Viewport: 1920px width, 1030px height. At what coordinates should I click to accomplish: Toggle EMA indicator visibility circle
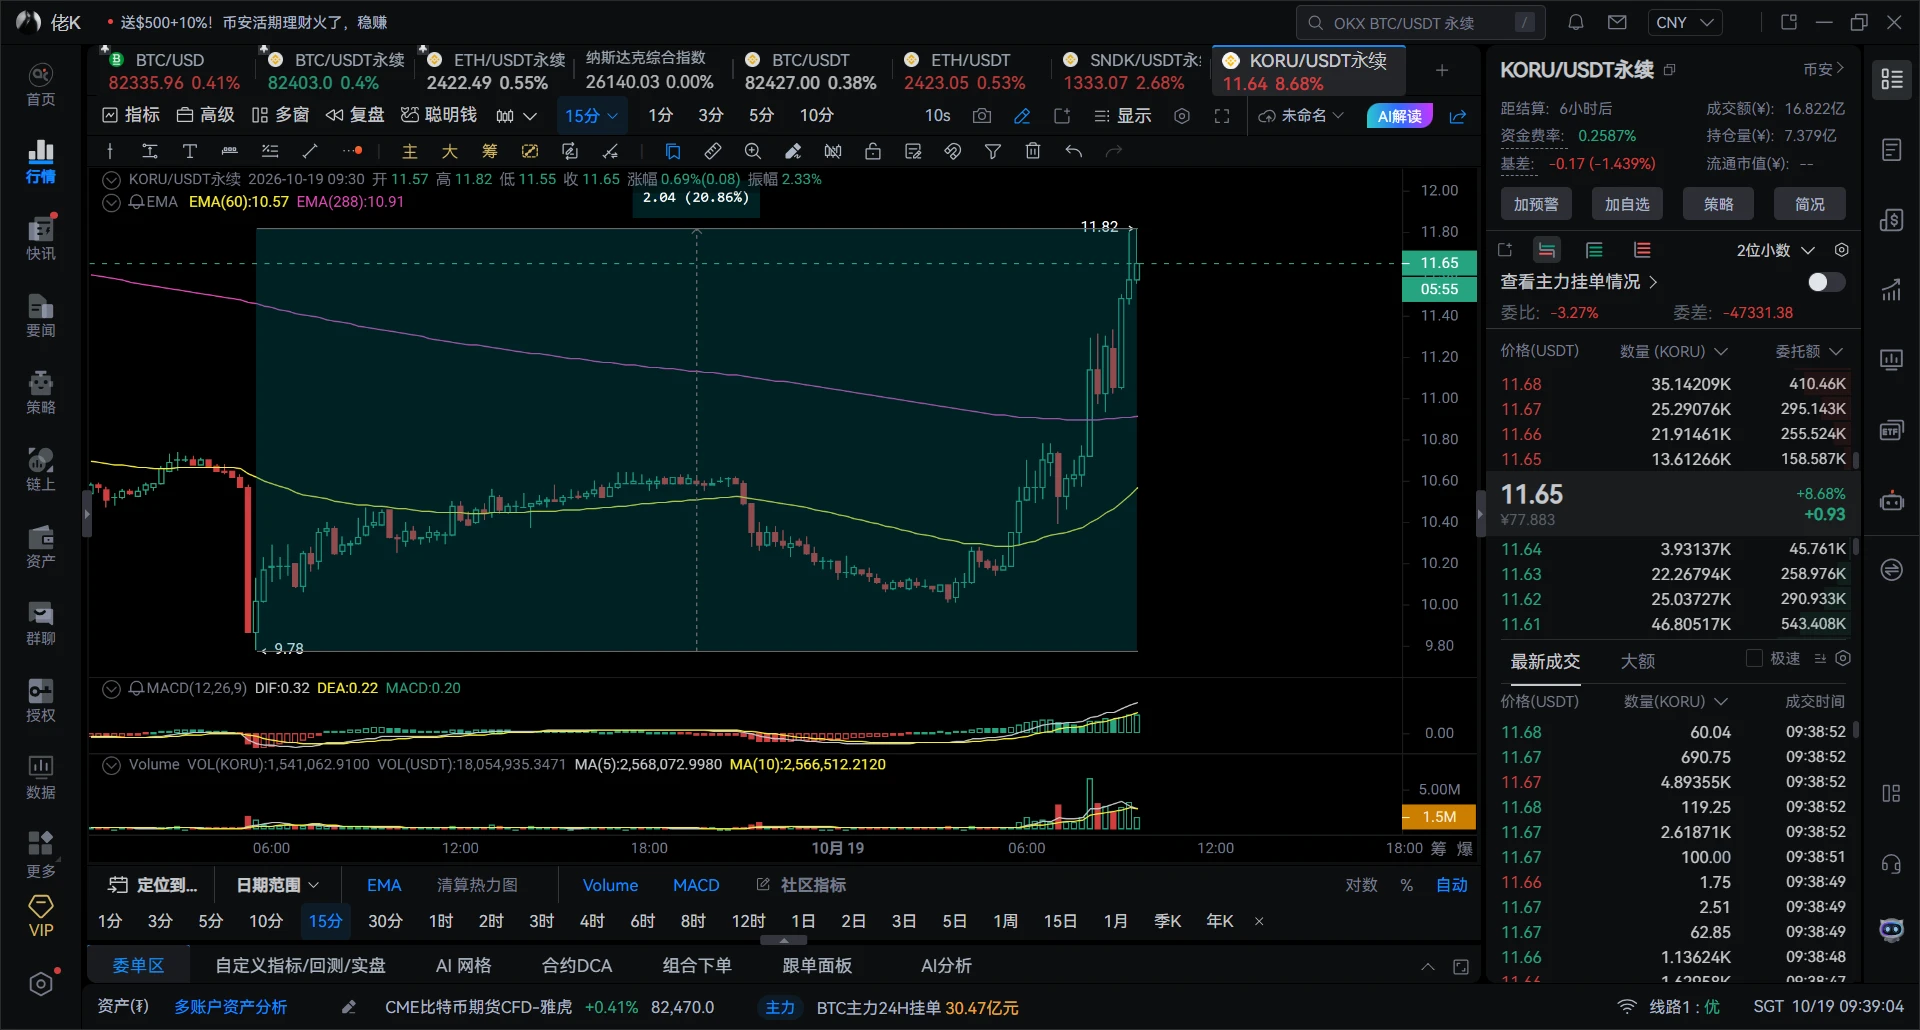click(x=111, y=202)
